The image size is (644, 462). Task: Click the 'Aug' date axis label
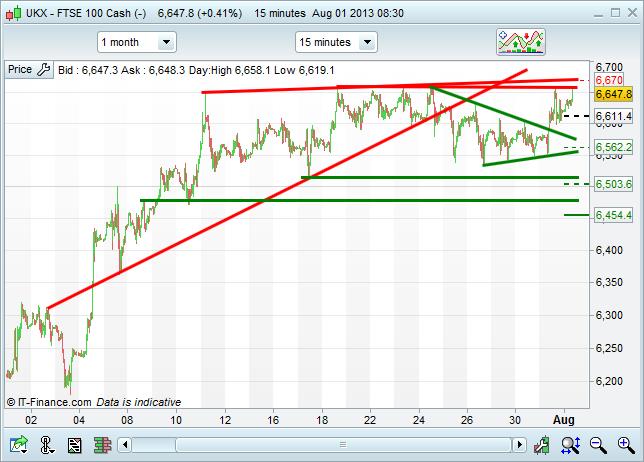point(564,420)
